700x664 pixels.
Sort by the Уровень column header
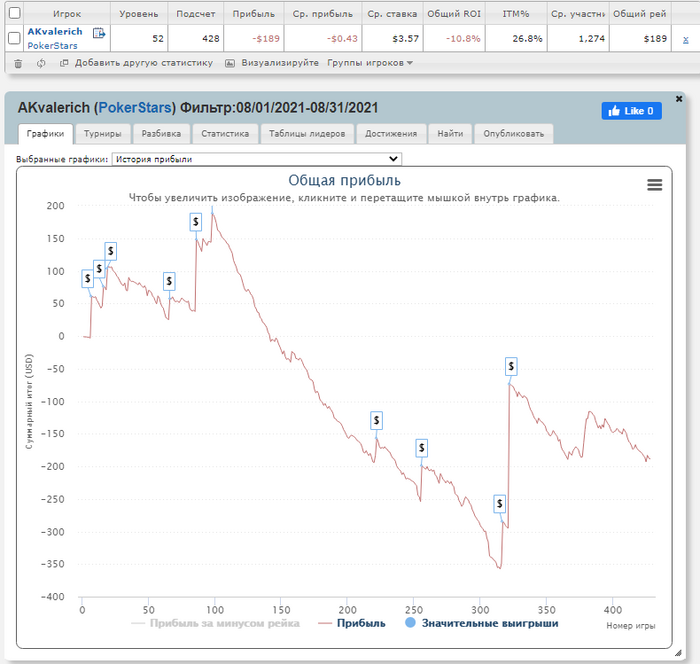pos(139,14)
